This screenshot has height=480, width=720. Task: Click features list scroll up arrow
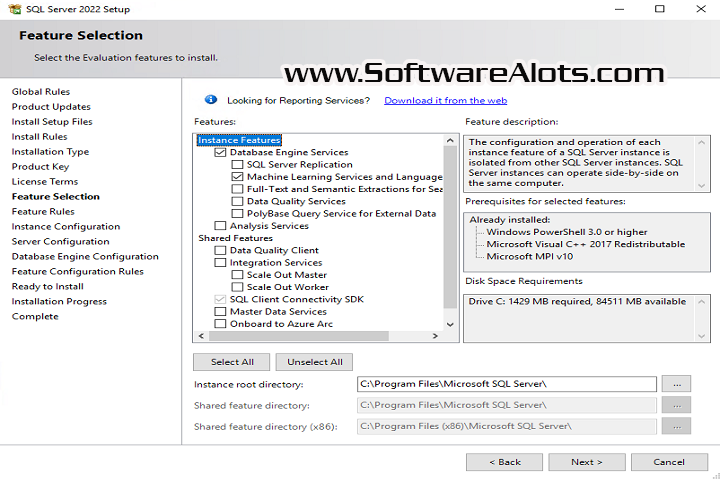(450, 140)
